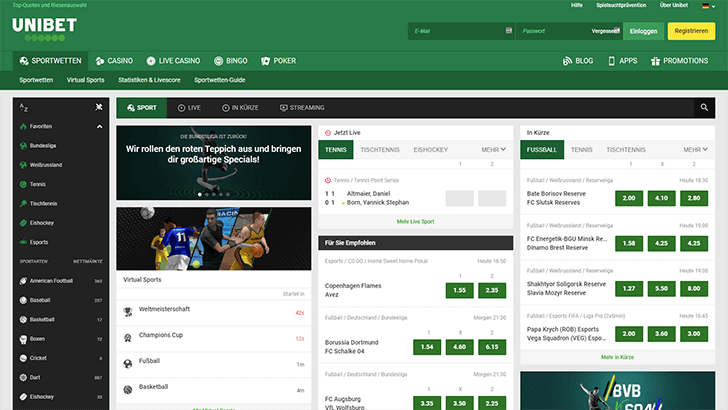Screen dimensions: 728x410
Task: Click the Tischtennis paddle icon in sidebar
Action: pos(23,203)
